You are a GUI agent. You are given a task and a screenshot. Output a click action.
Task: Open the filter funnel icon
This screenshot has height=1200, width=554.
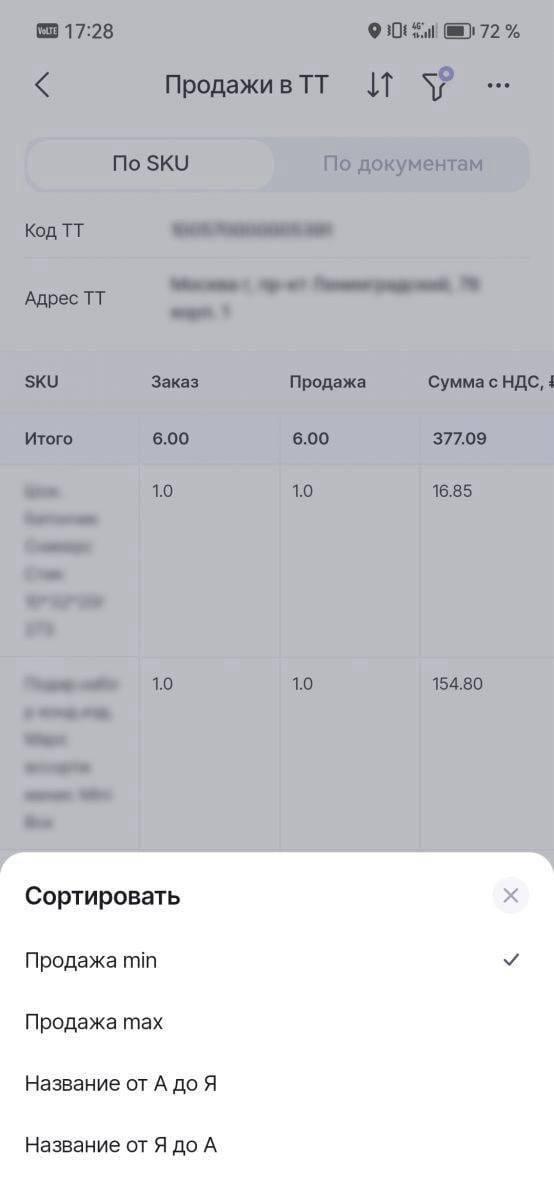pyautogui.click(x=438, y=85)
